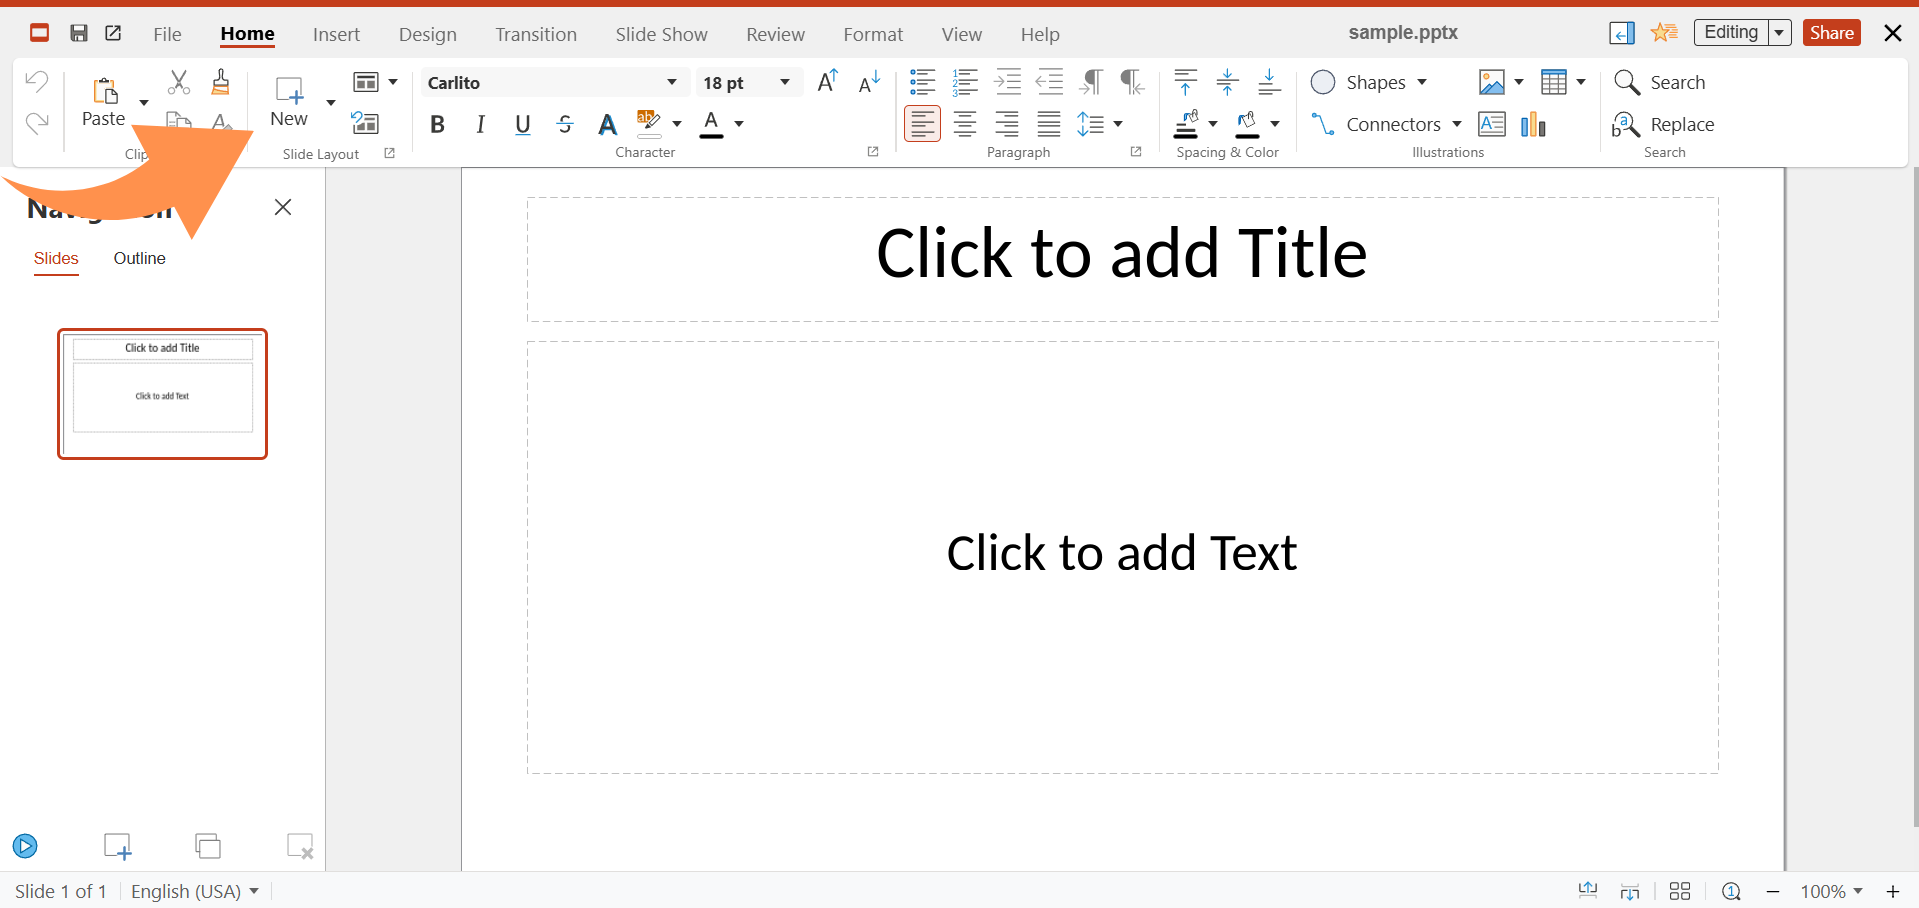Image resolution: width=1919 pixels, height=908 pixels.
Task: Click the Replace icon in Search group
Action: point(1625,124)
